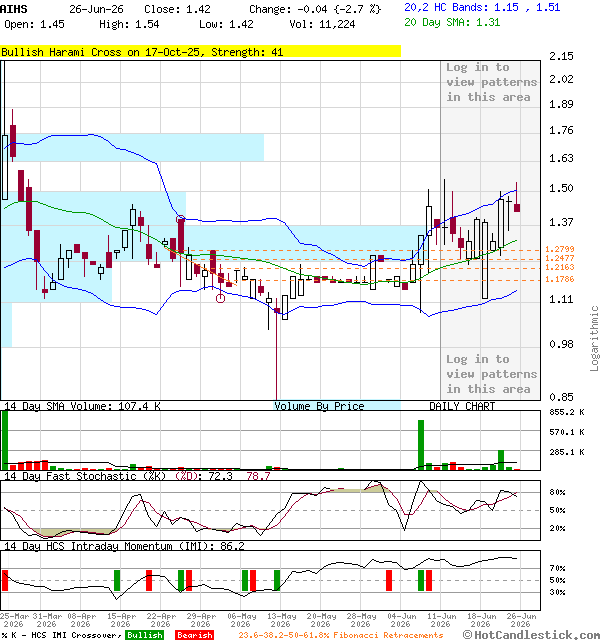Click the Bullish Harami Cross yellow banner
The width and height of the screenshot is (600, 640).
click(x=200, y=52)
